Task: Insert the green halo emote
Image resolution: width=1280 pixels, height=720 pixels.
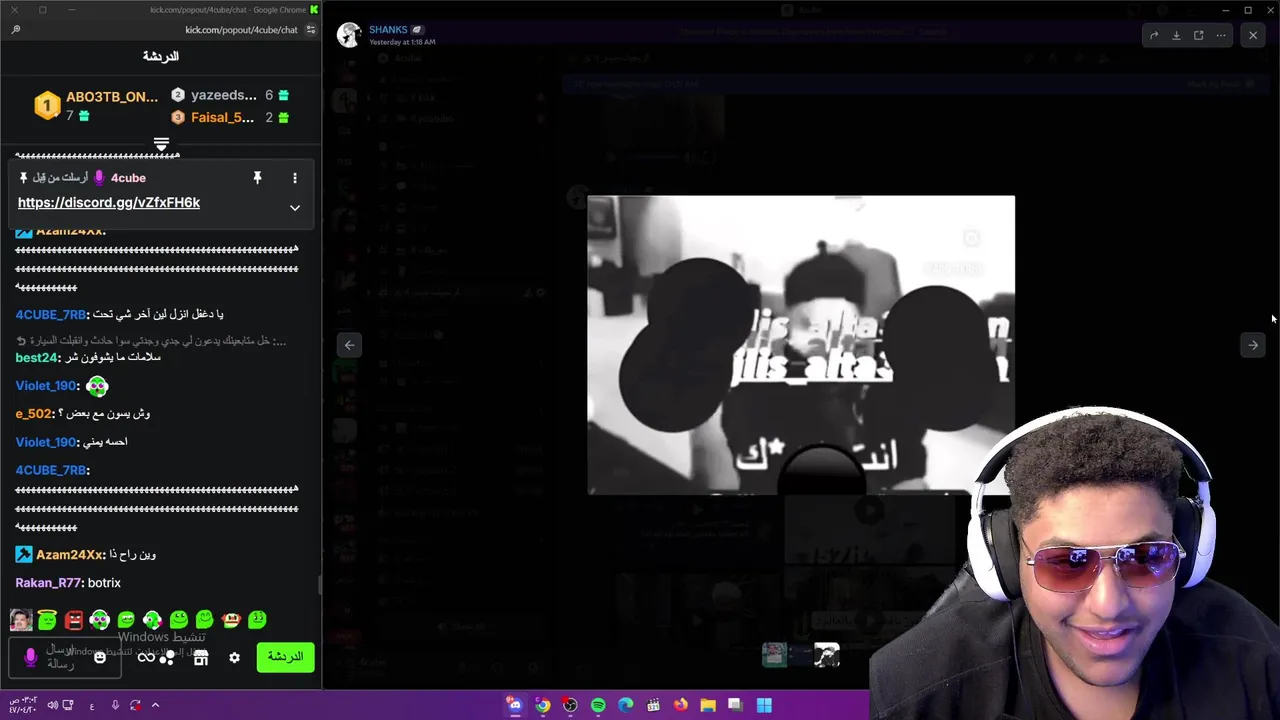Action: [x=47, y=620]
